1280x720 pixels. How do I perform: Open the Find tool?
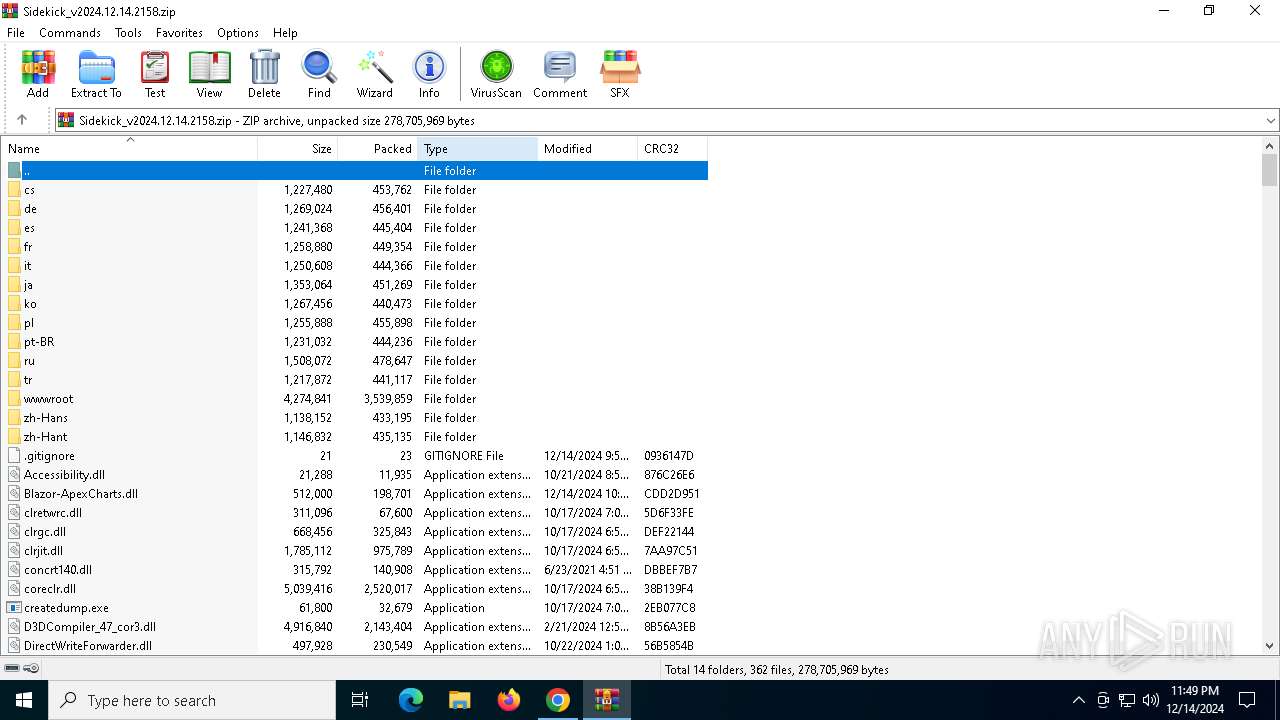pyautogui.click(x=319, y=75)
